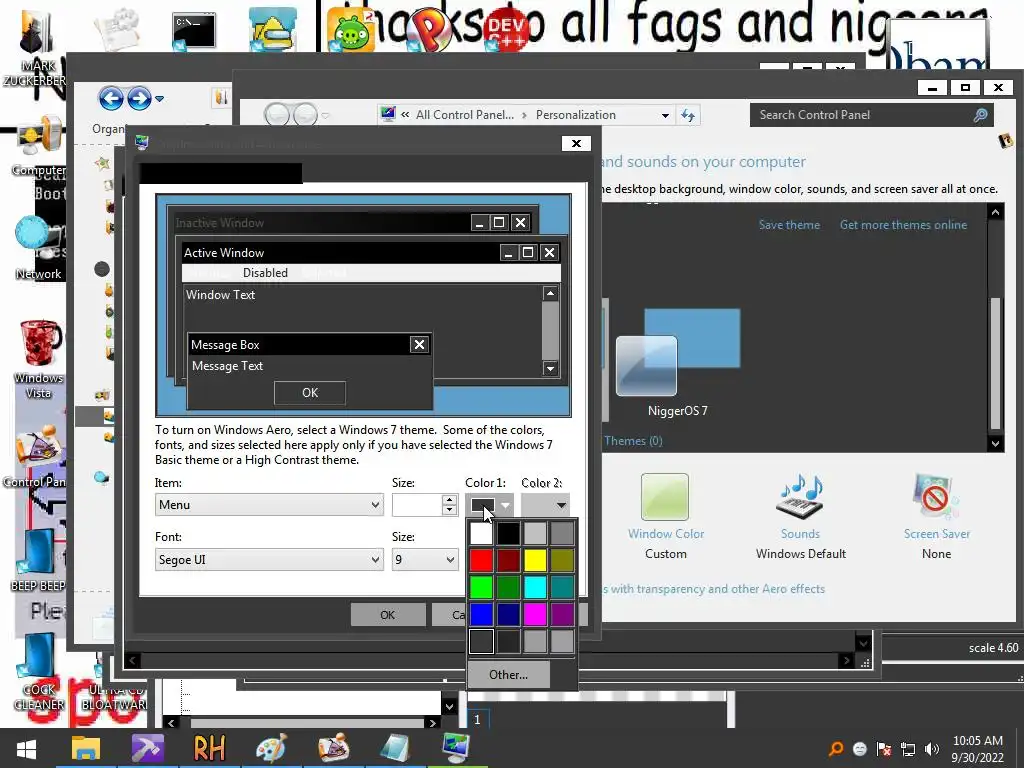Open the command prompt desktop icon
Image resolution: width=1024 pixels, height=768 pixels.
coord(194,31)
